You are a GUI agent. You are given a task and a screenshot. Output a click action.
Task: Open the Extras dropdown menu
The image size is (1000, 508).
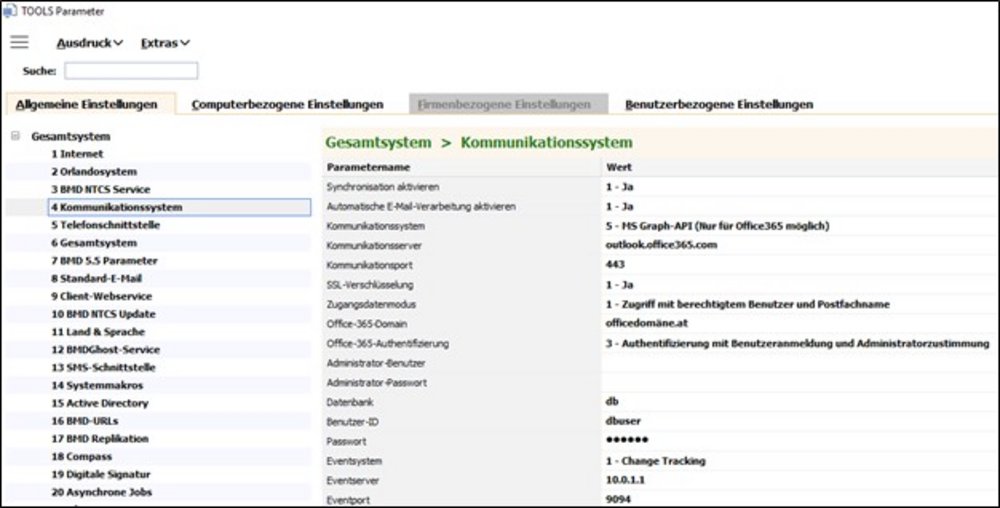[165, 43]
